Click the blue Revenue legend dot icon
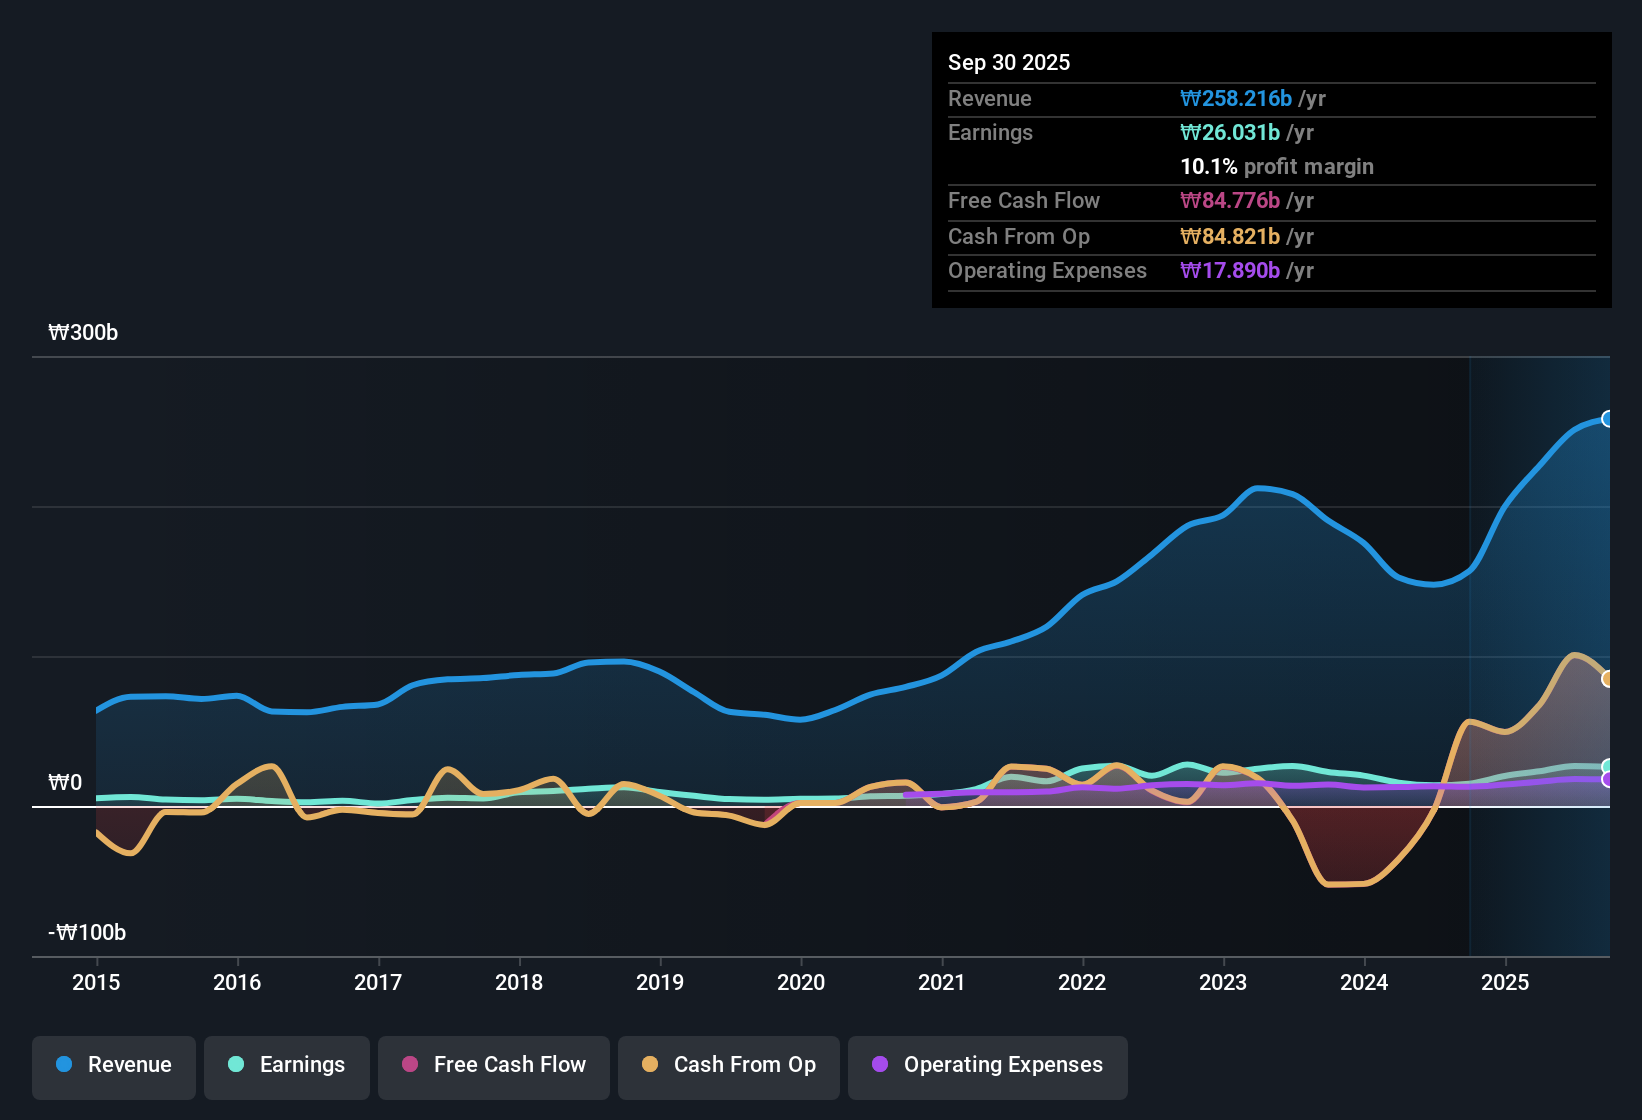 [62, 1065]
